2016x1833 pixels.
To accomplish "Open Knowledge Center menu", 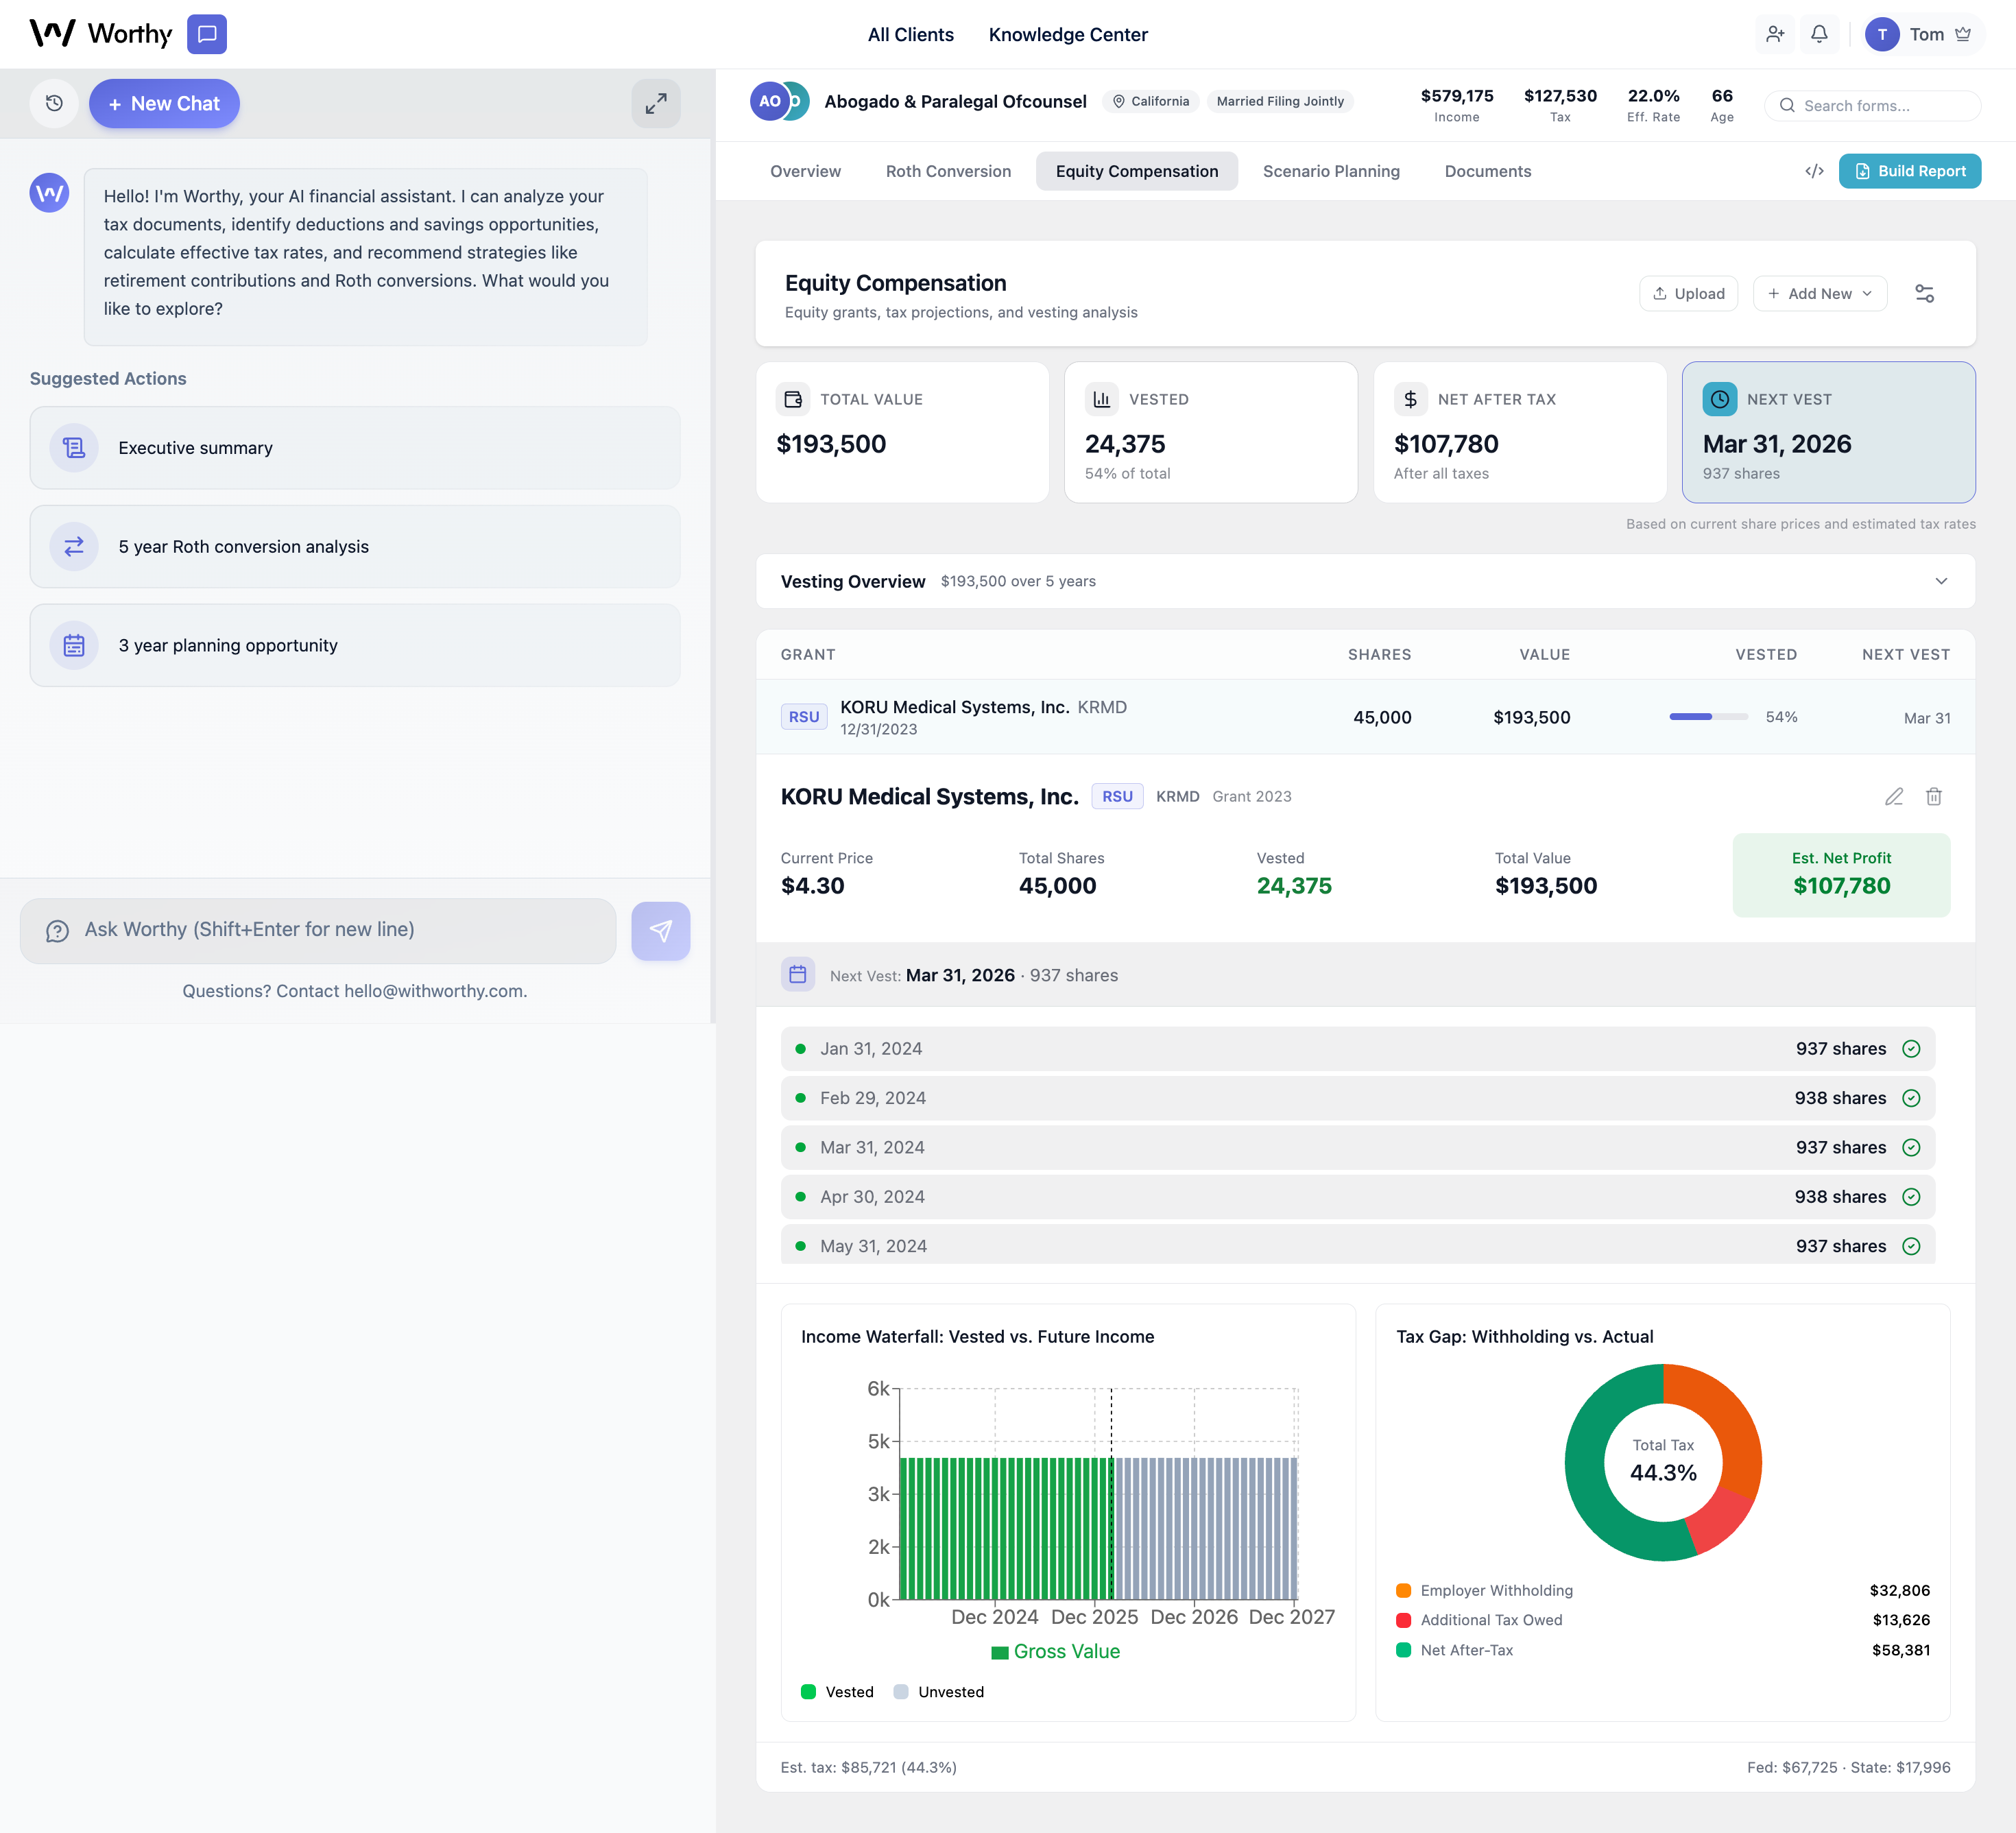I will [x=1068, y=34].
